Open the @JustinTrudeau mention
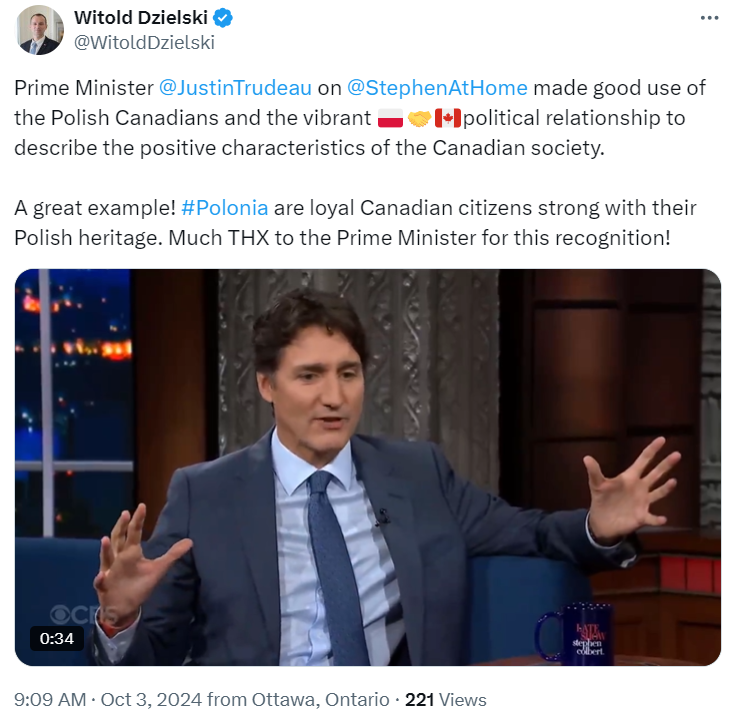 point(235,88)
